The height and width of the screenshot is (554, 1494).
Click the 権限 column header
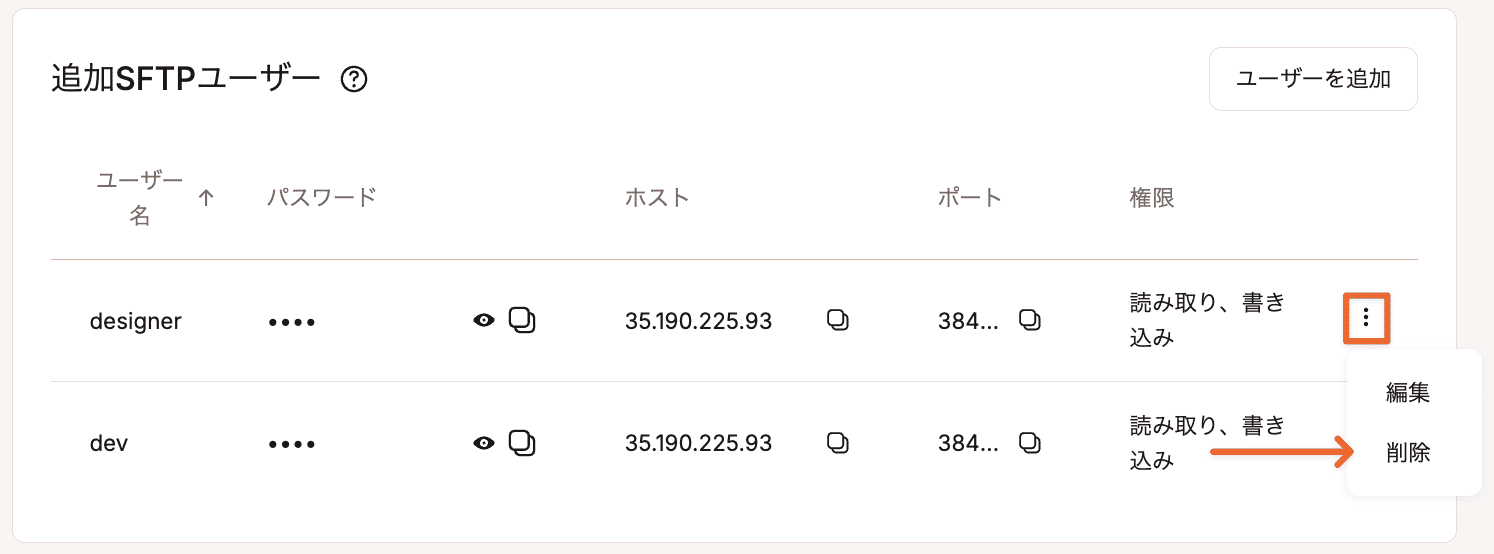click(x=1151, y=198)
